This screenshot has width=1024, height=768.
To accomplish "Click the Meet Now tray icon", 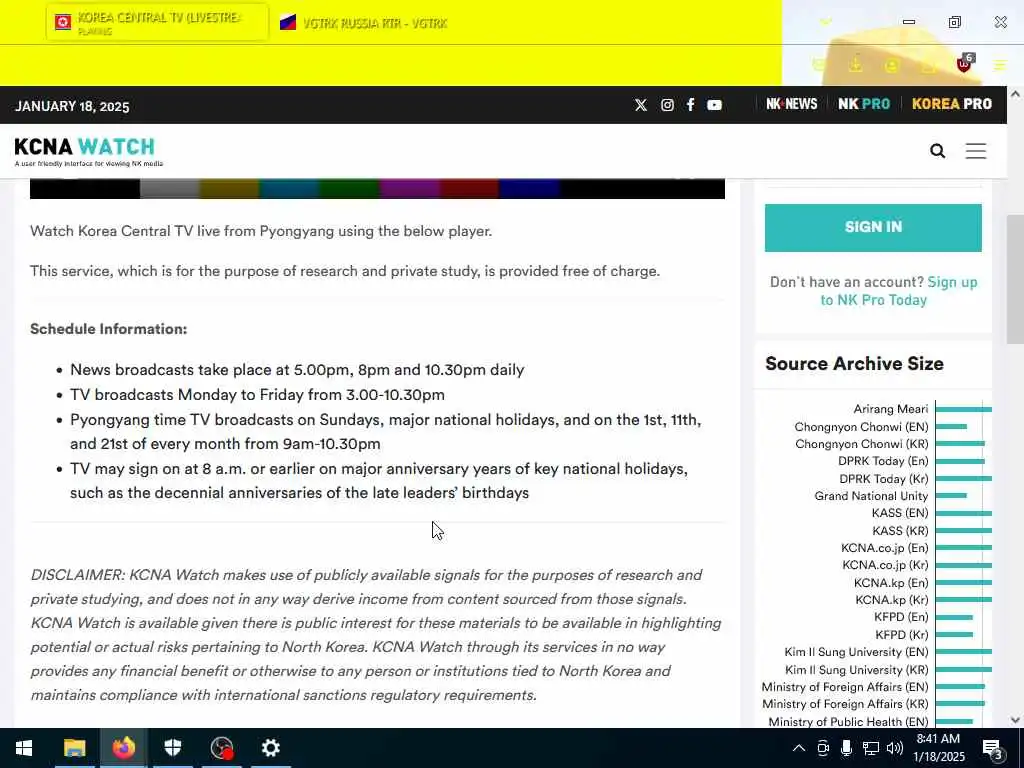I will [823, 748].
